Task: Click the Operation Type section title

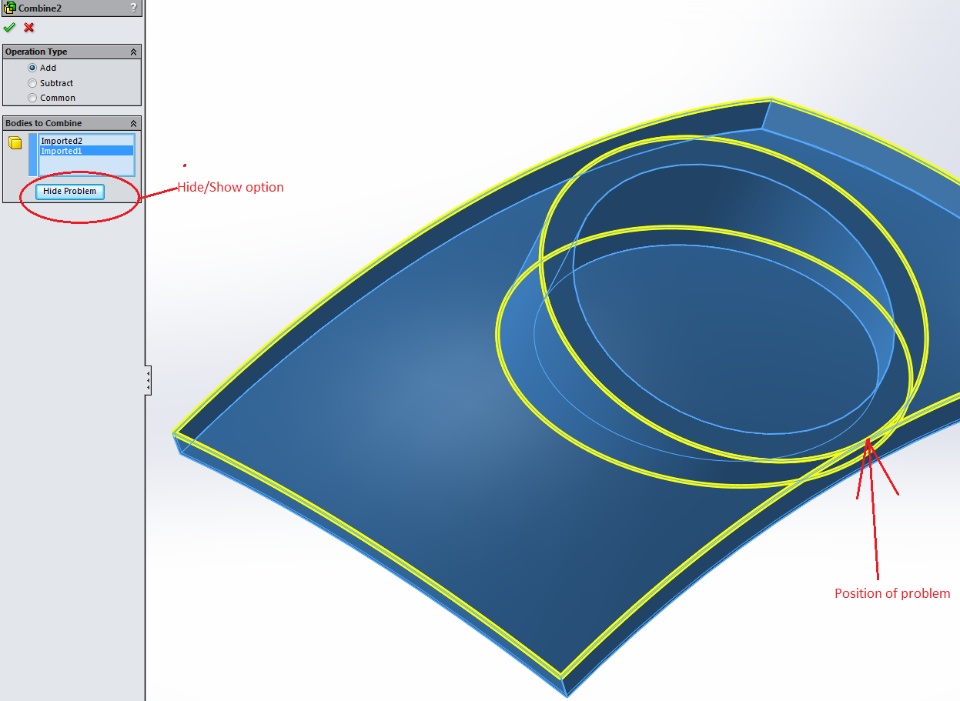Action: 36,52
